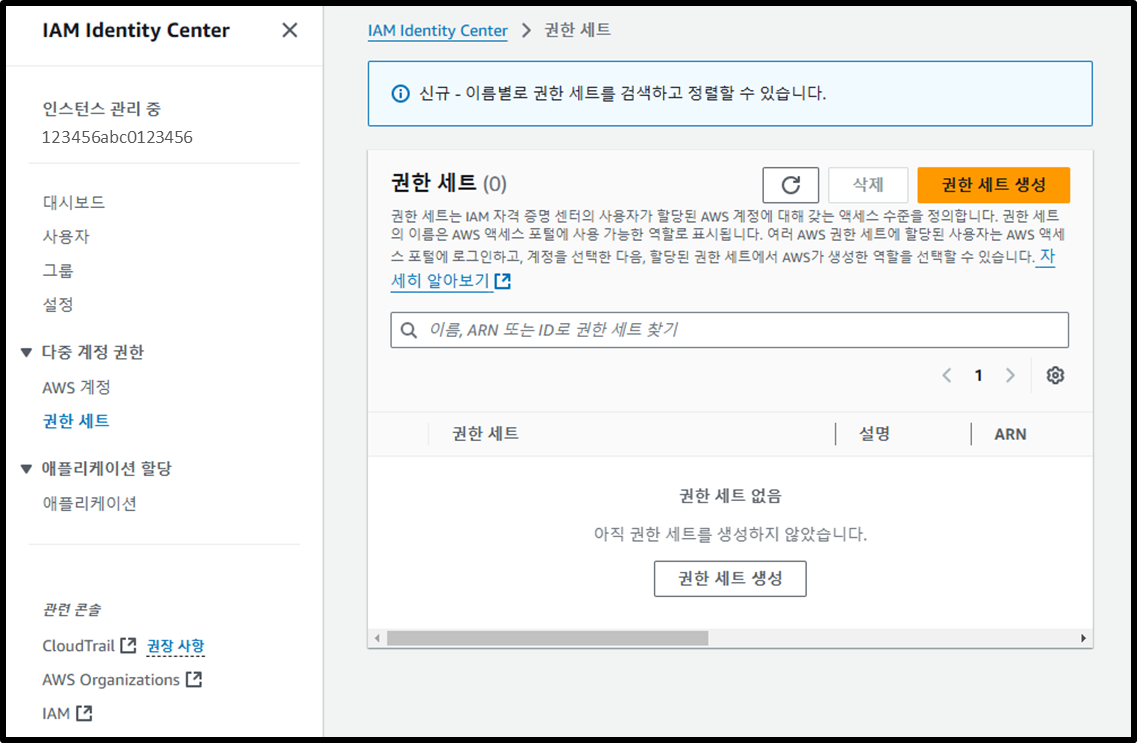The image size is (1137, 743).
Task: Click the 삭제 button
Action: click(868, 185)
